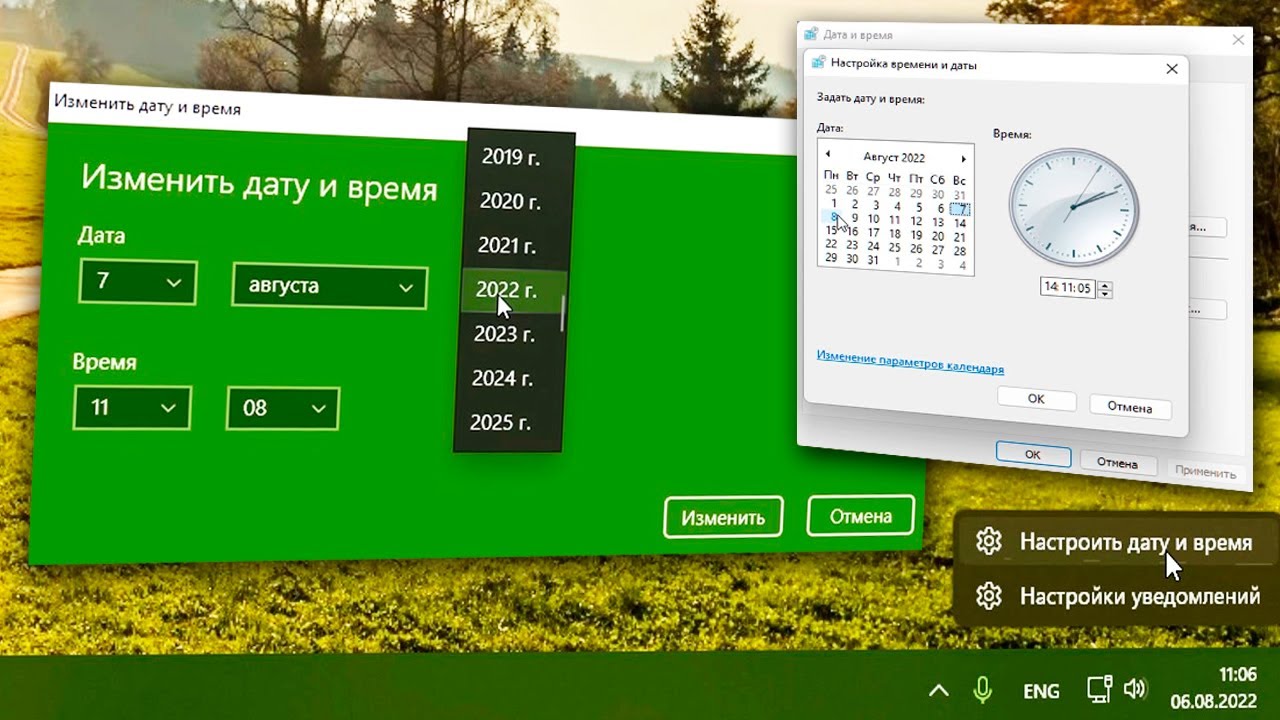Select day 12 in the August calendar

tap(916, 222)
